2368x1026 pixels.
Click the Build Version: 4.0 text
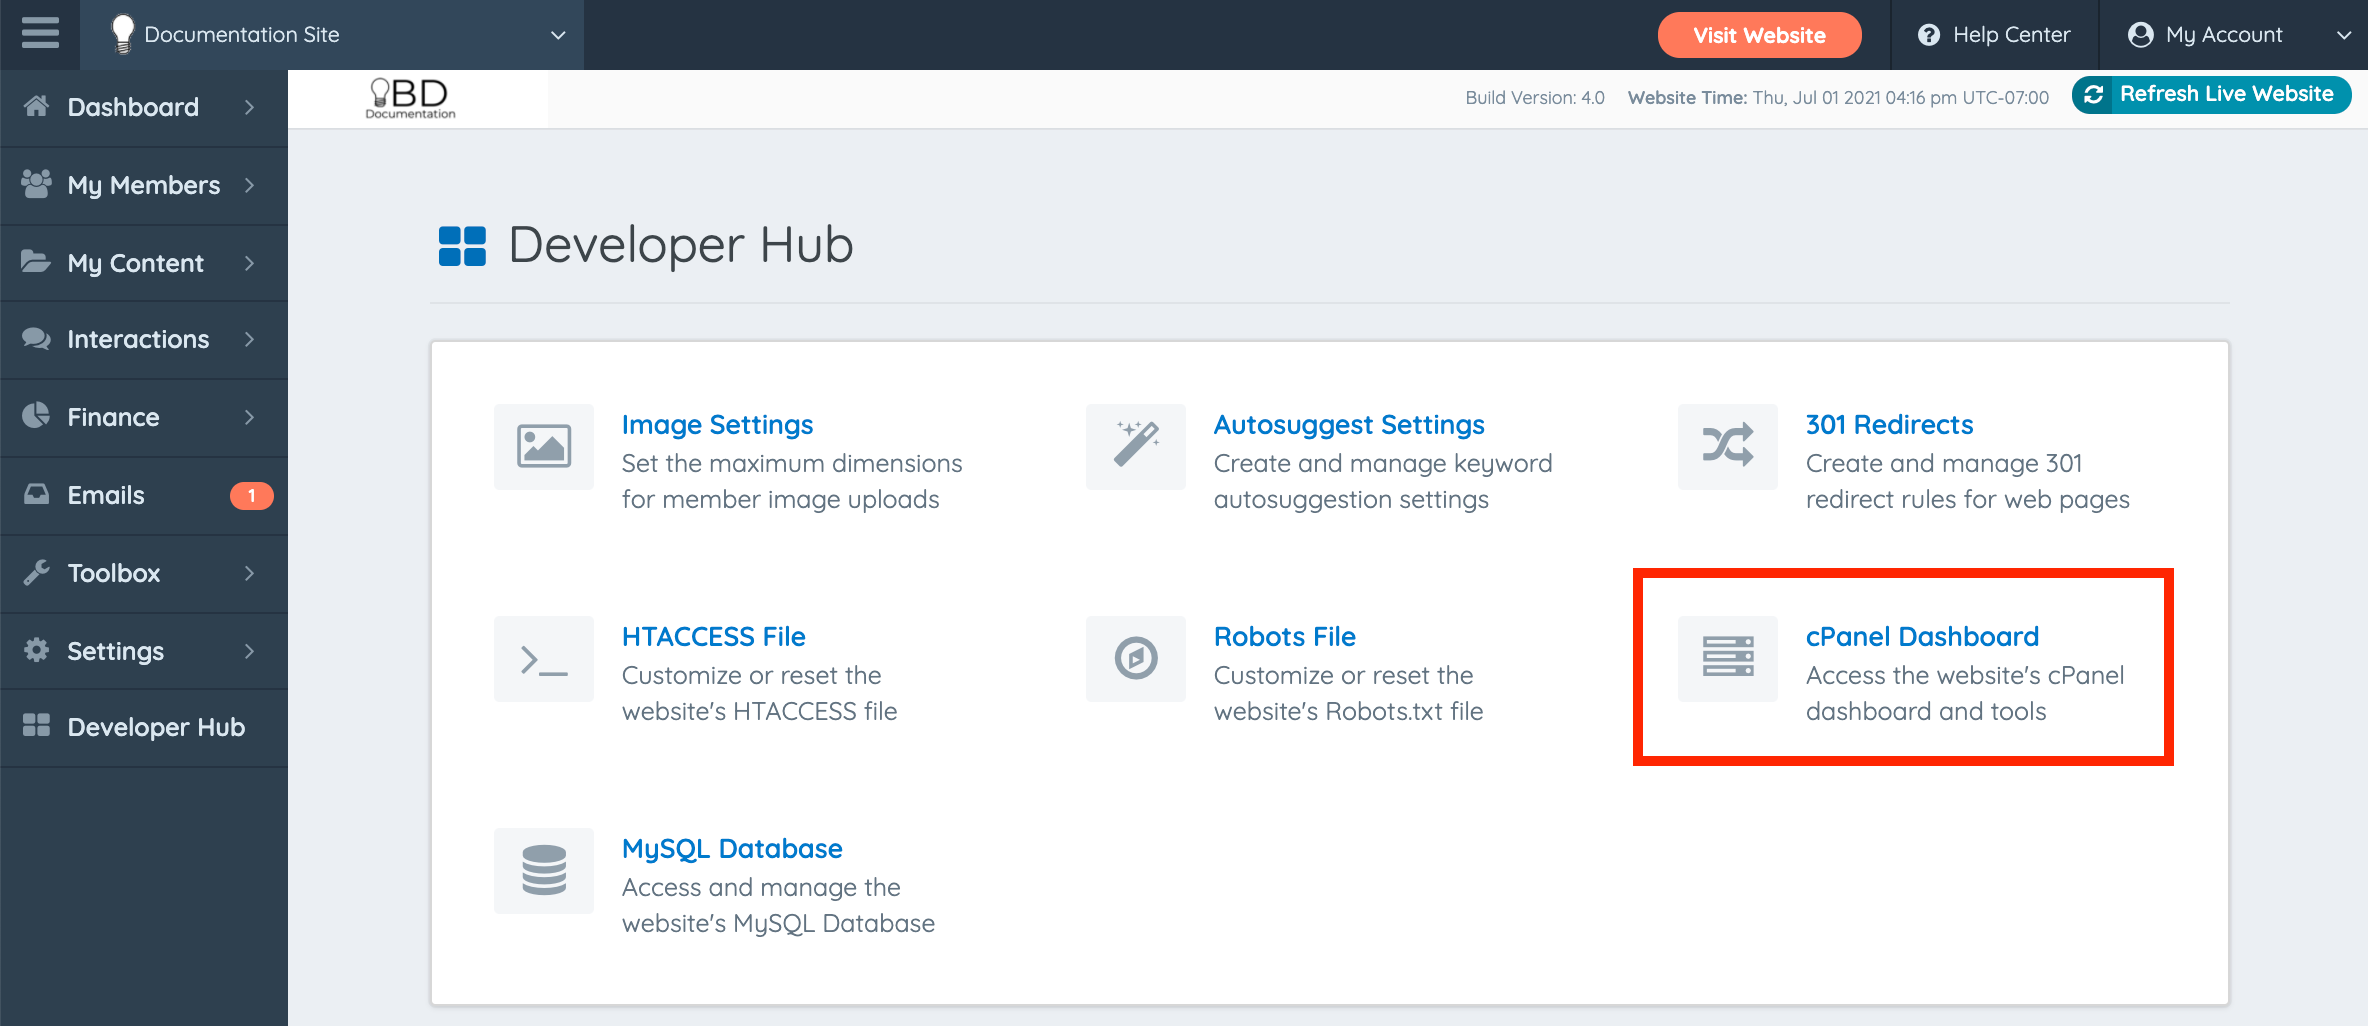tap(1535, 98)
